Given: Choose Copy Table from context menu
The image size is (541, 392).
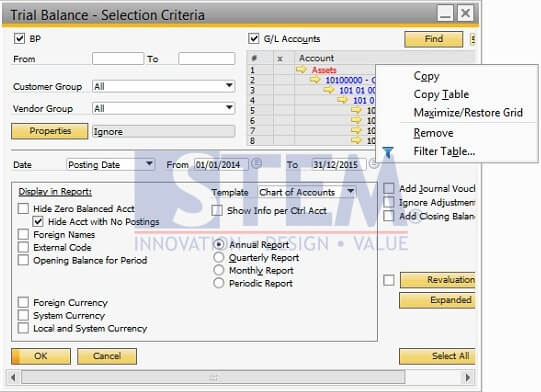Looking at the screenshot, I should point(441,94).
